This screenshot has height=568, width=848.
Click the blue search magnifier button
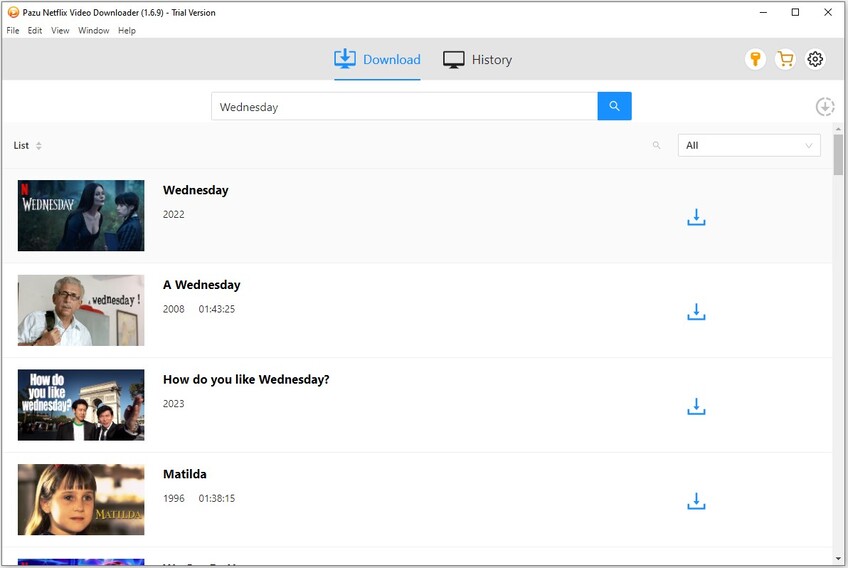point(614,106)
